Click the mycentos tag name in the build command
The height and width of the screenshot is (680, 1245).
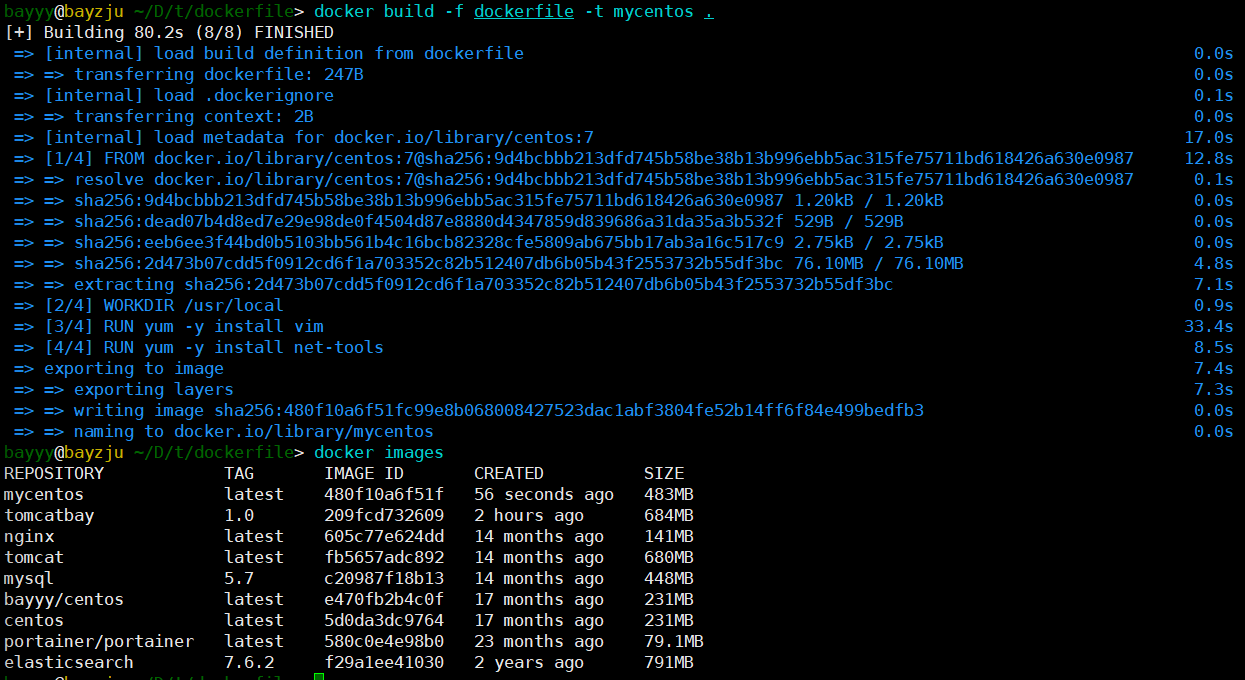tap(653, 12)
